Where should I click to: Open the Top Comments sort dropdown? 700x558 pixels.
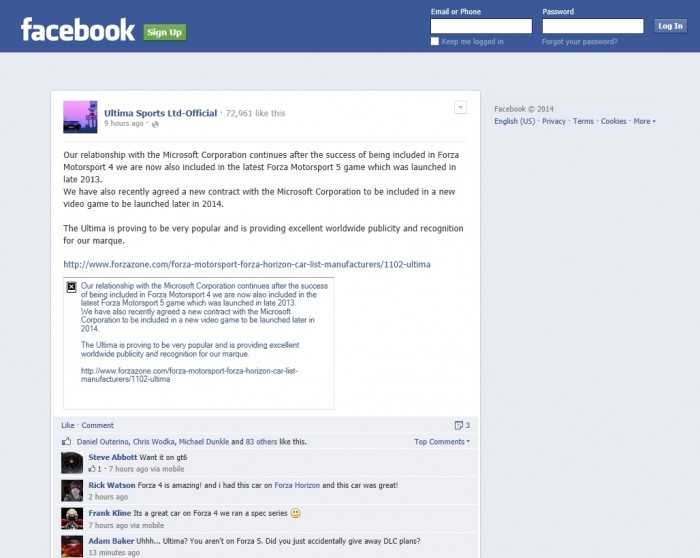pyautogui.click(x=442, y=441)
